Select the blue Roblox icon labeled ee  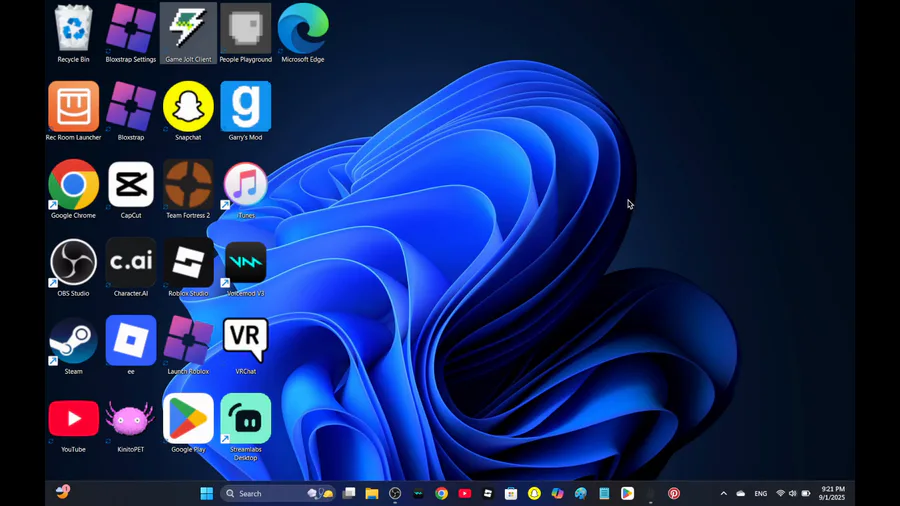131,345
